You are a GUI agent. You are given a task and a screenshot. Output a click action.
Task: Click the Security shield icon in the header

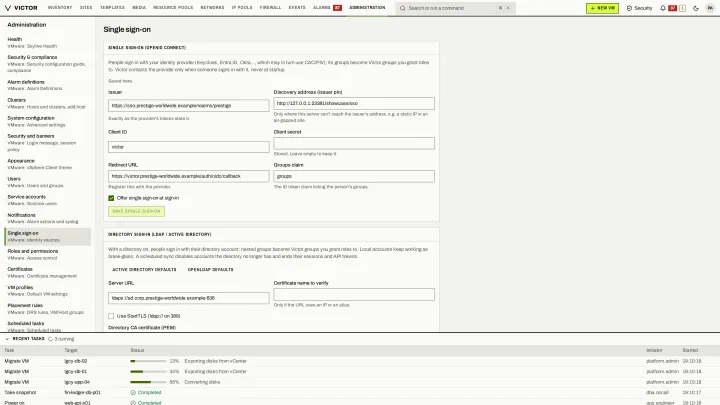629,8
